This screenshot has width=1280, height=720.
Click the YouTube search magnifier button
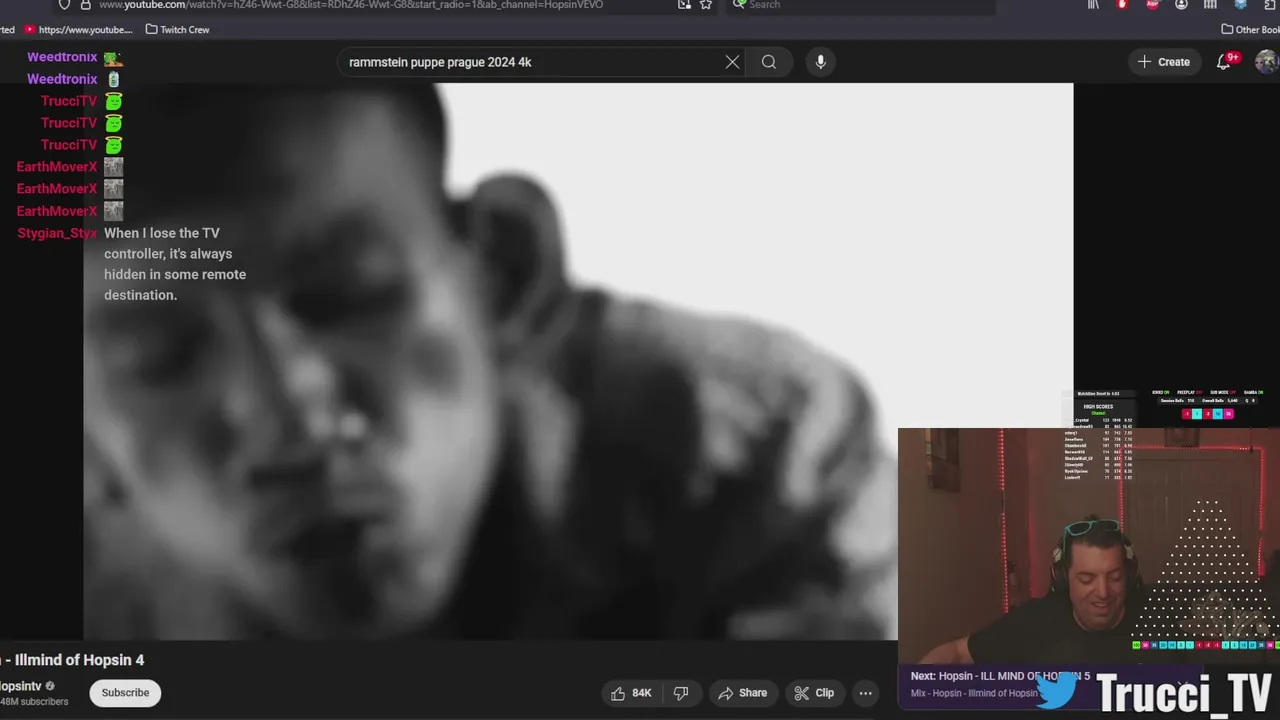click(769, 62)
